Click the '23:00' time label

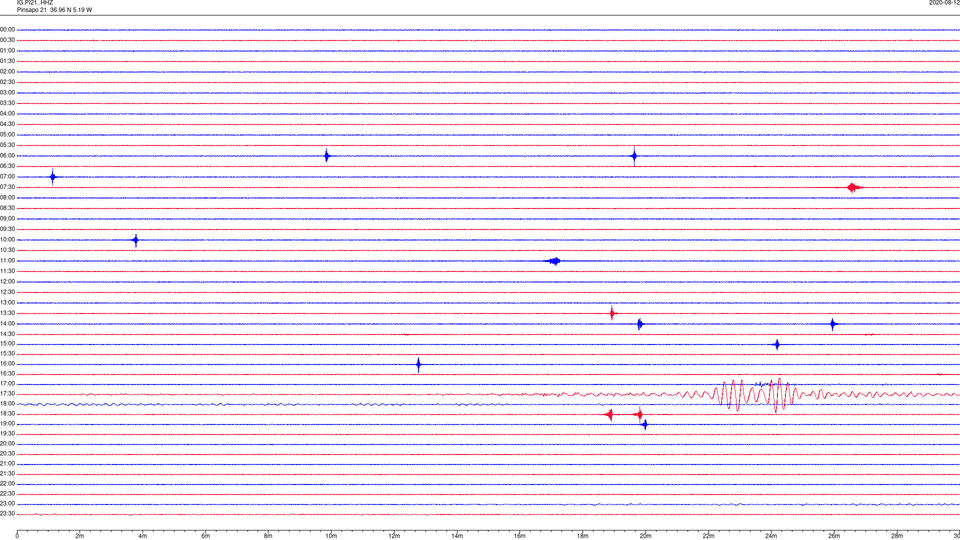(7, 504)
